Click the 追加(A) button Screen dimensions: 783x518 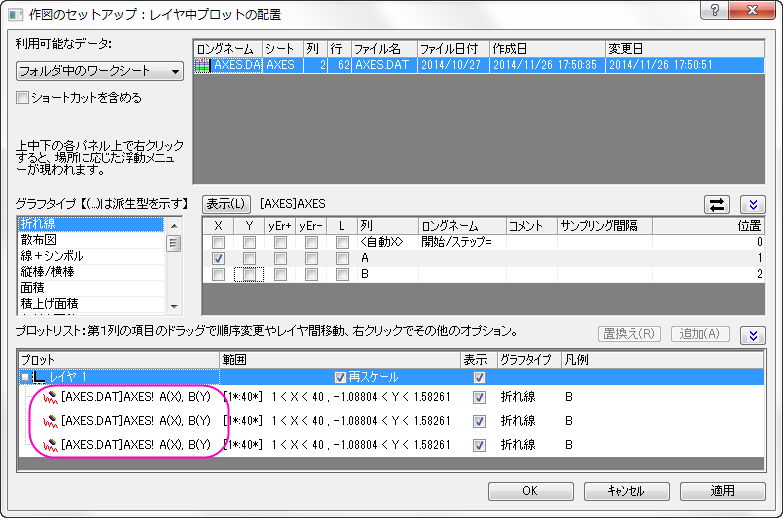point(700,334)
